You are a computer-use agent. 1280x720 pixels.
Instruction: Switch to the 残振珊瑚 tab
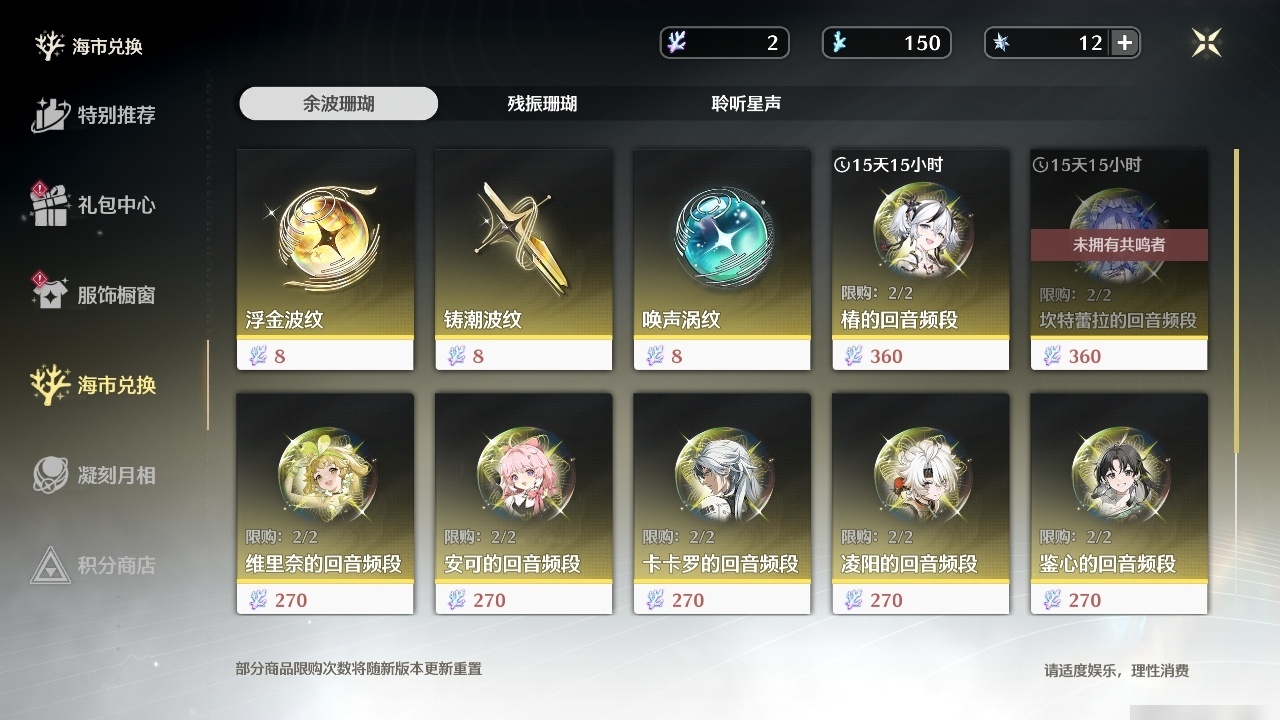542,104
